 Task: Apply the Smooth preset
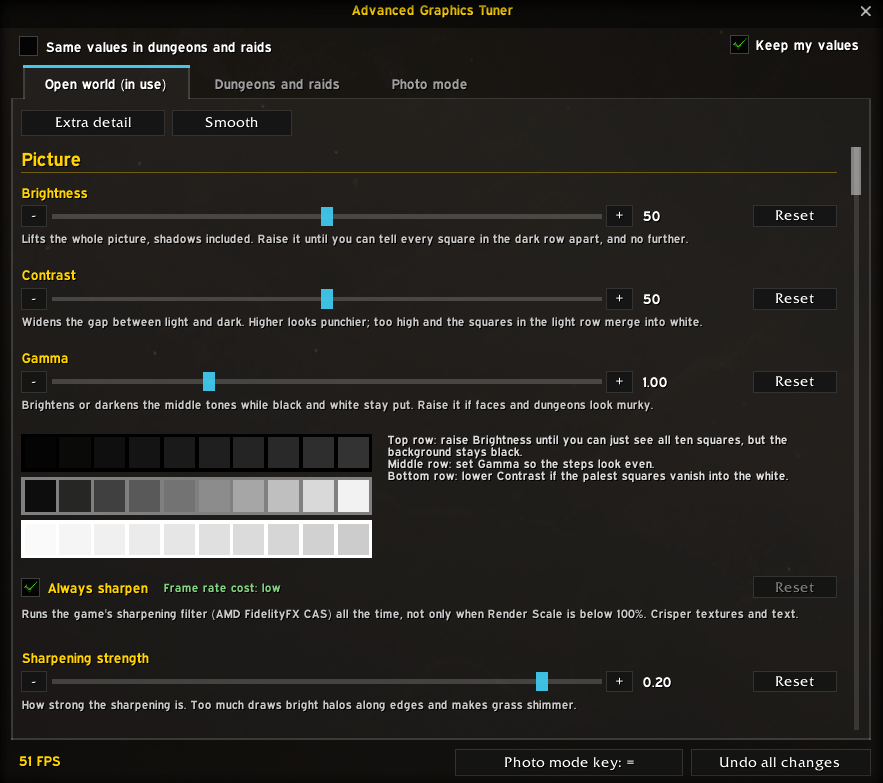pyautogui.click(x=231, y=123)
